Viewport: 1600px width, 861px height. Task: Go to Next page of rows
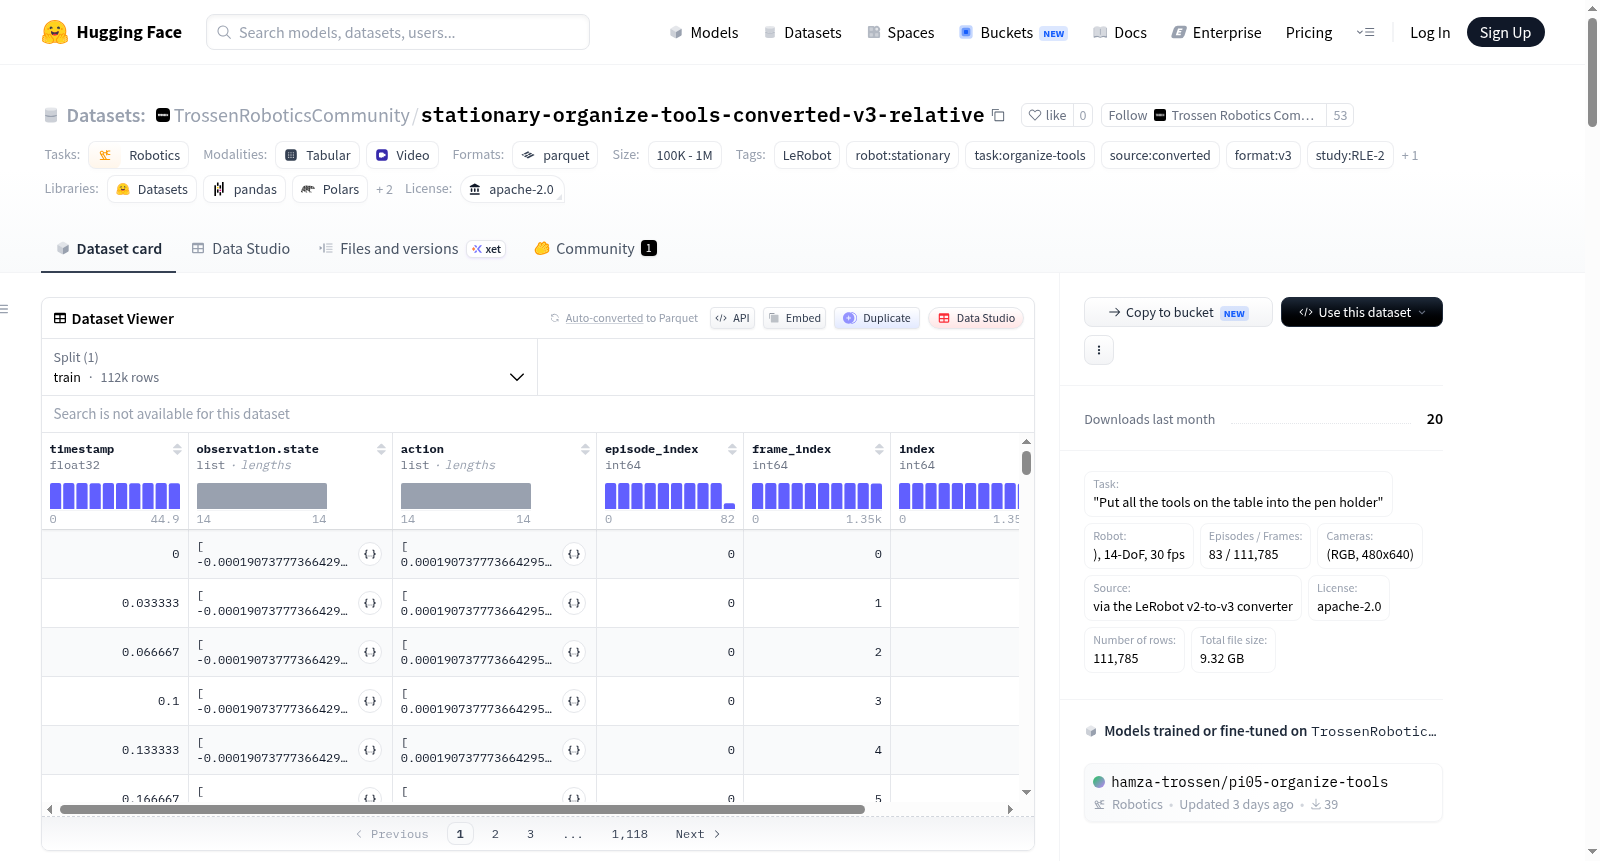tap(697, 834)
